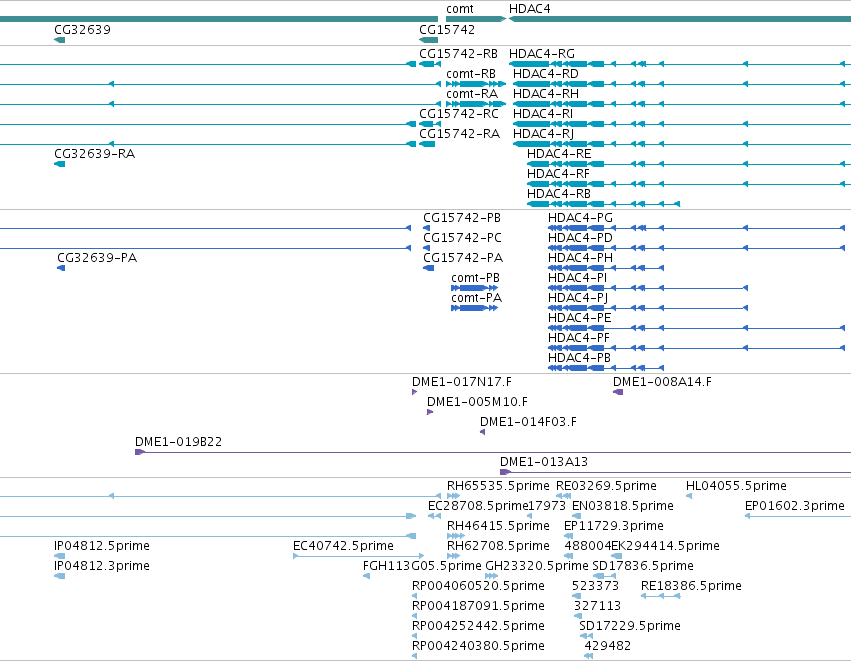Click transcript CG15742-RA

pos(459,134)
